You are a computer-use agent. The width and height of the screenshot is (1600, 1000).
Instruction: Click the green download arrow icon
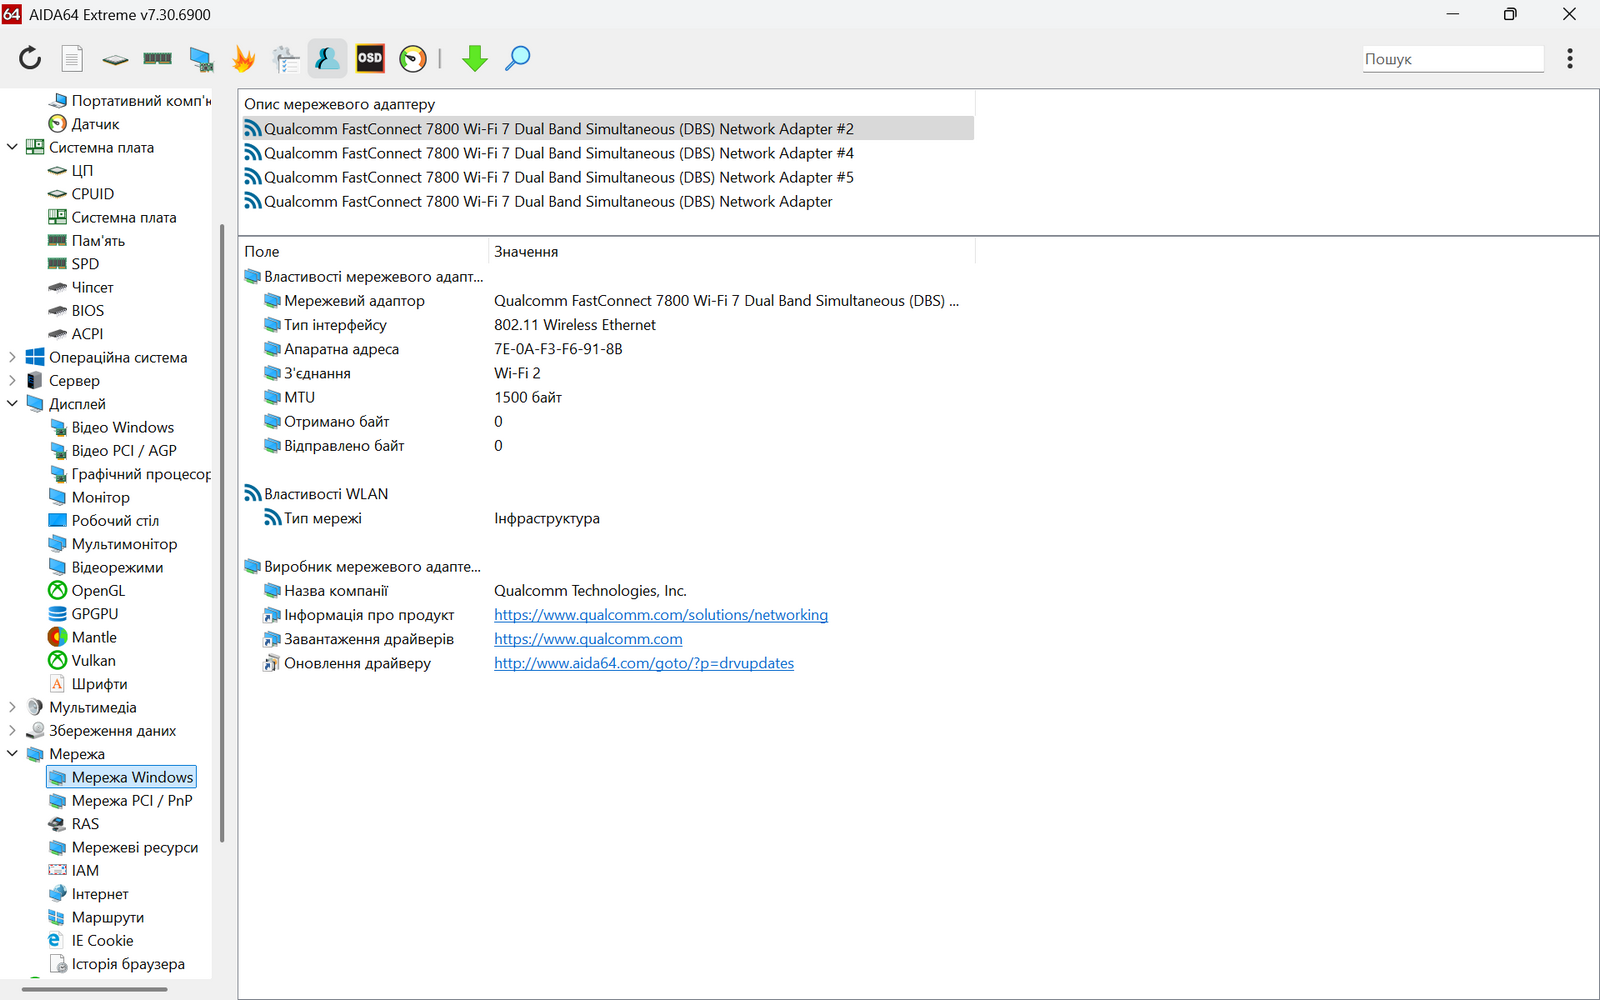(475, 59)
